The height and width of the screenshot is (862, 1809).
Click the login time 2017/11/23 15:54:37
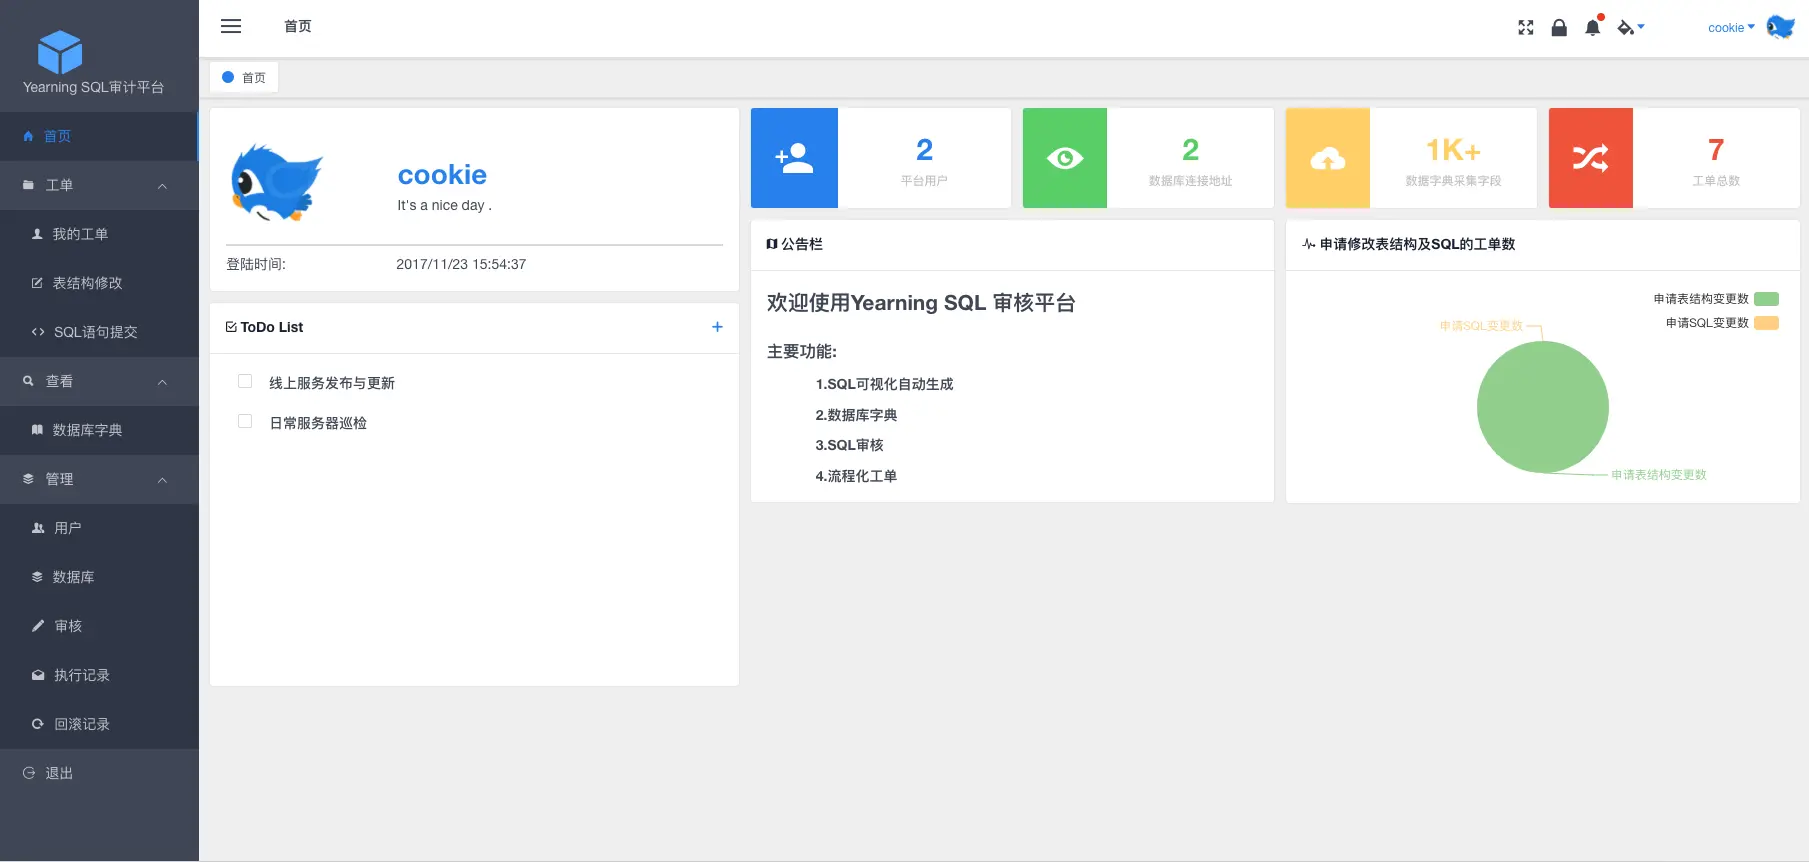(461, 264)
